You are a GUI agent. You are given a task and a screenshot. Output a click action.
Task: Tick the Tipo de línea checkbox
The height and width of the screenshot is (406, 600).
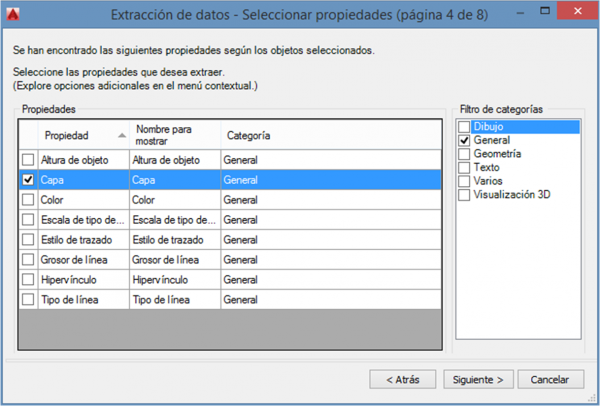28,300
